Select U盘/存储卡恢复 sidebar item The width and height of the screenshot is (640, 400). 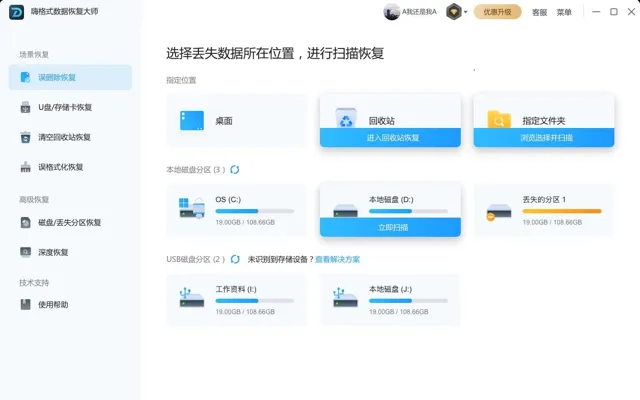point(70,107)
